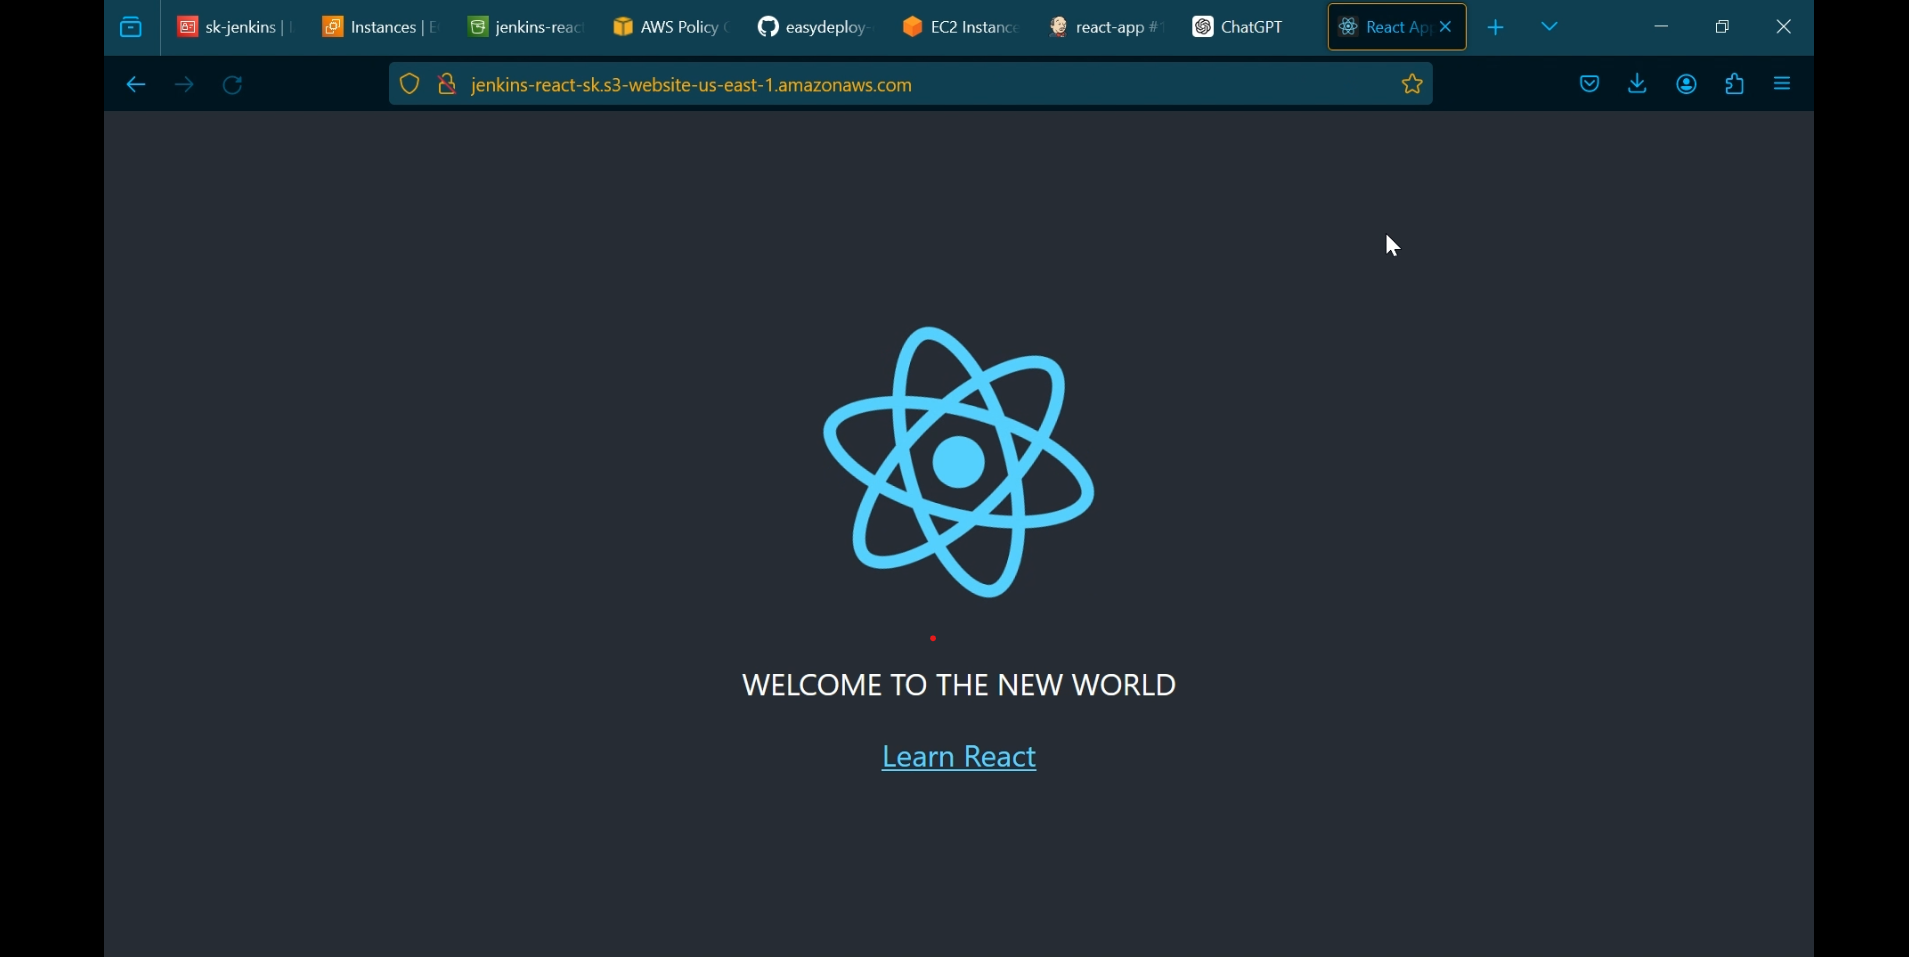Click the WELCOME TO THE NEW WORLD text

(x=959, y=686)
